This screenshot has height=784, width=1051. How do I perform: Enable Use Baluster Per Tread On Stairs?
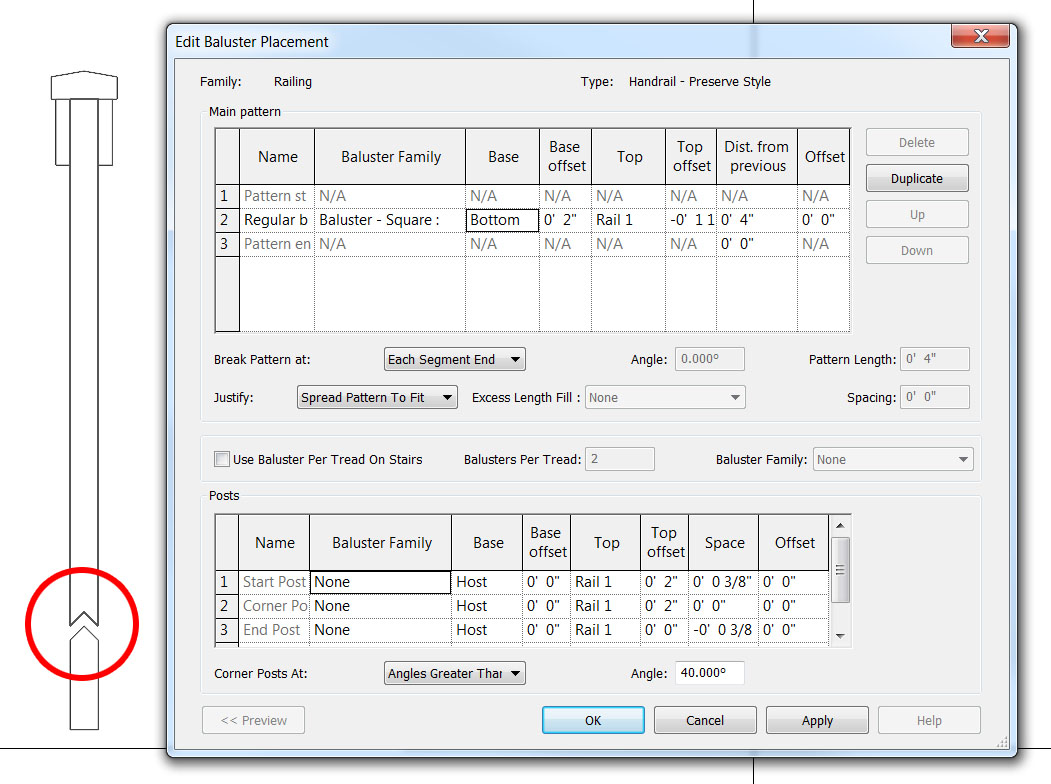(x=222, y=459)
